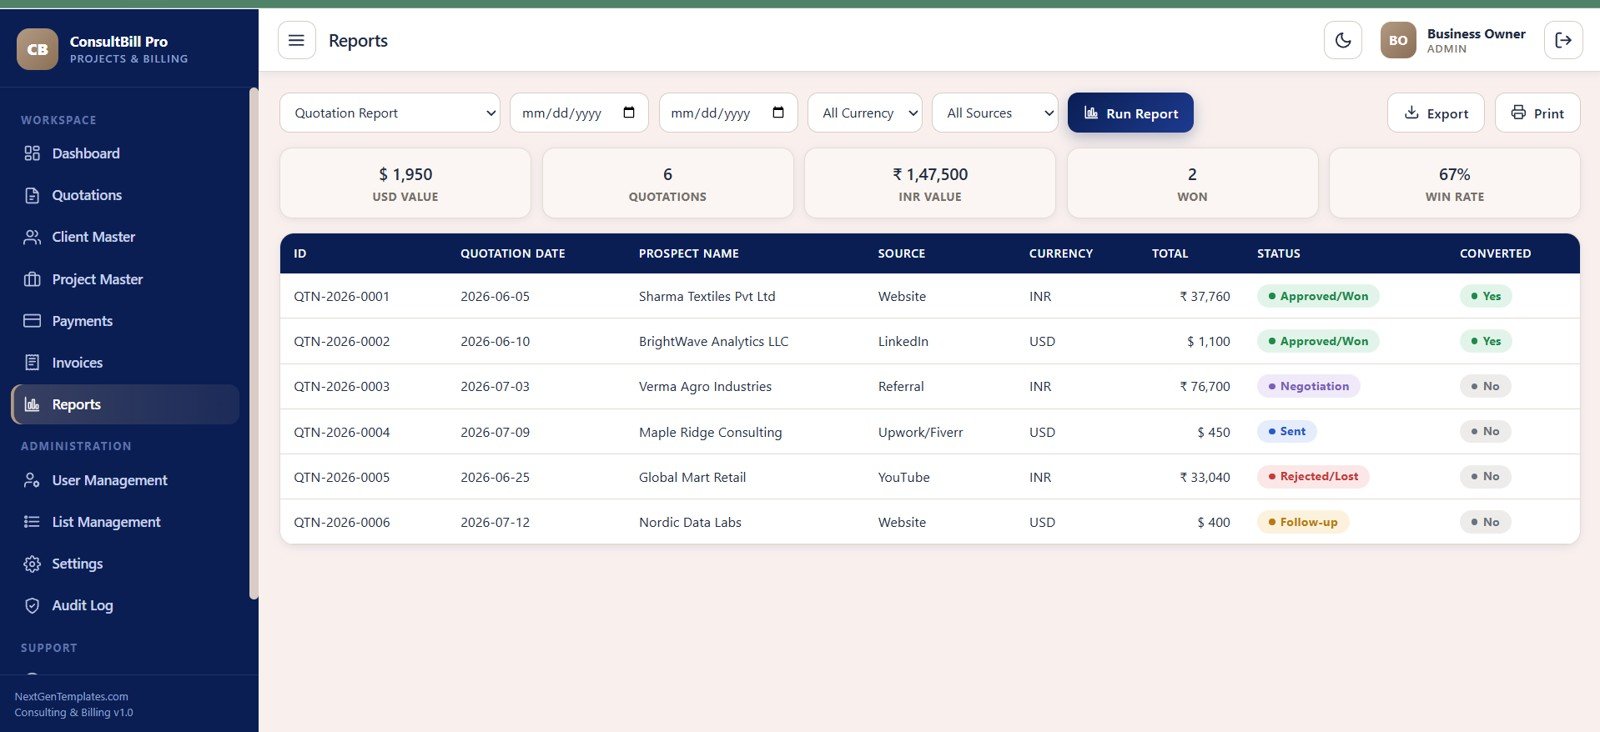Click the Reports chart icon in sidebar
Image resolution: width=1600 pixels, height=732 pixels.
coord(32,405)
